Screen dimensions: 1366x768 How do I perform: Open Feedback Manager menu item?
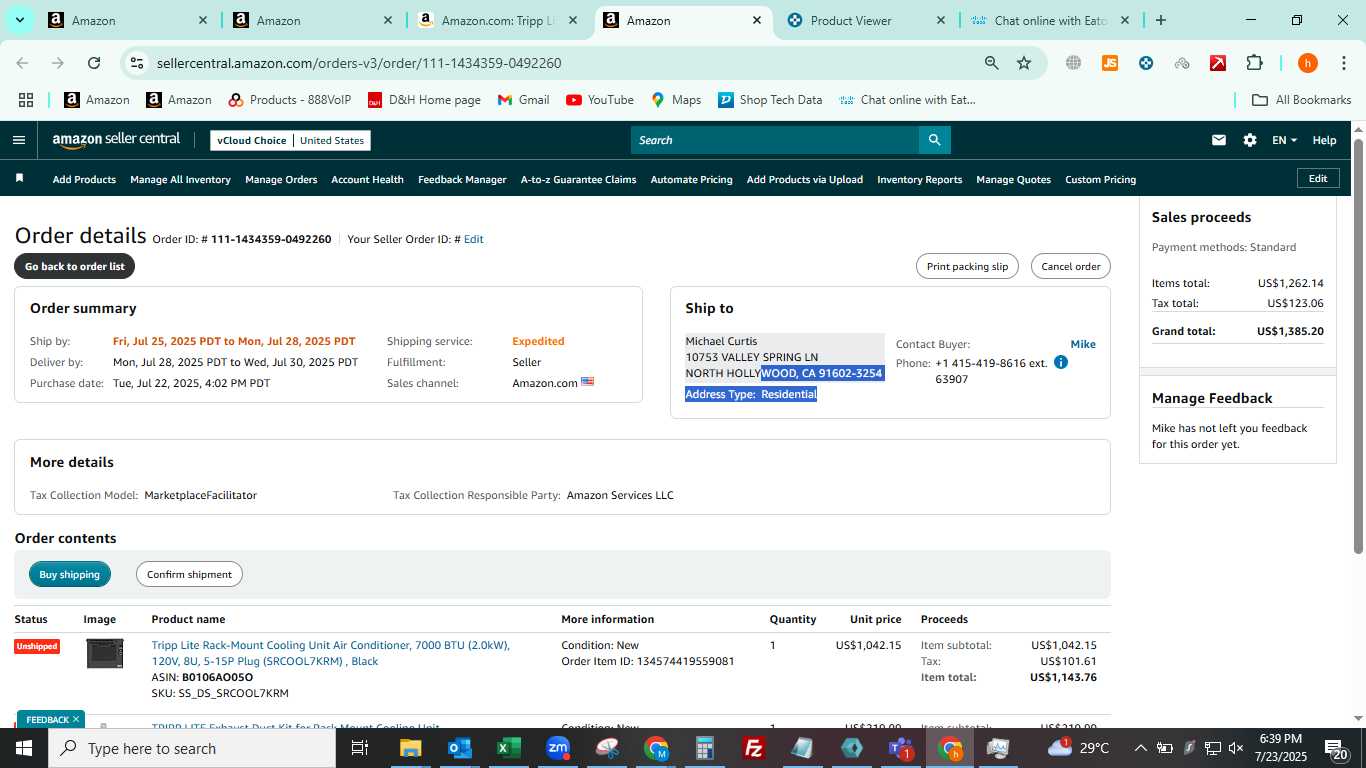click(x=462, y=180)
